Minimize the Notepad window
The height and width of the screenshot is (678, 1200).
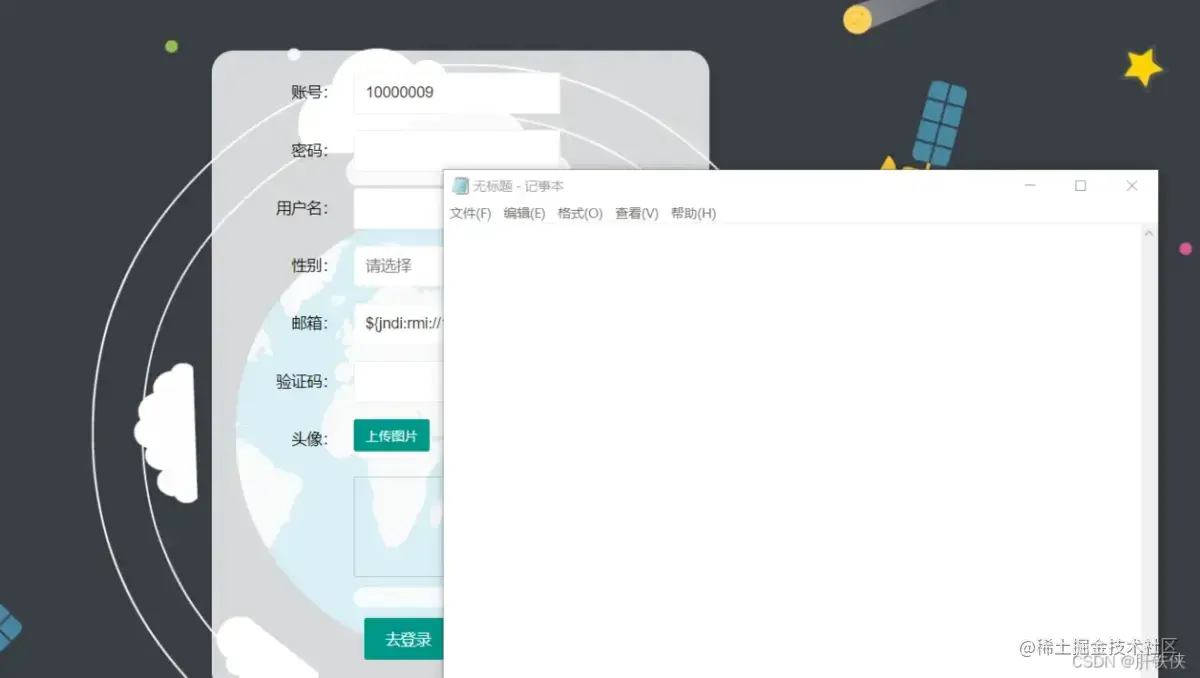click(x=1030, y=186)
